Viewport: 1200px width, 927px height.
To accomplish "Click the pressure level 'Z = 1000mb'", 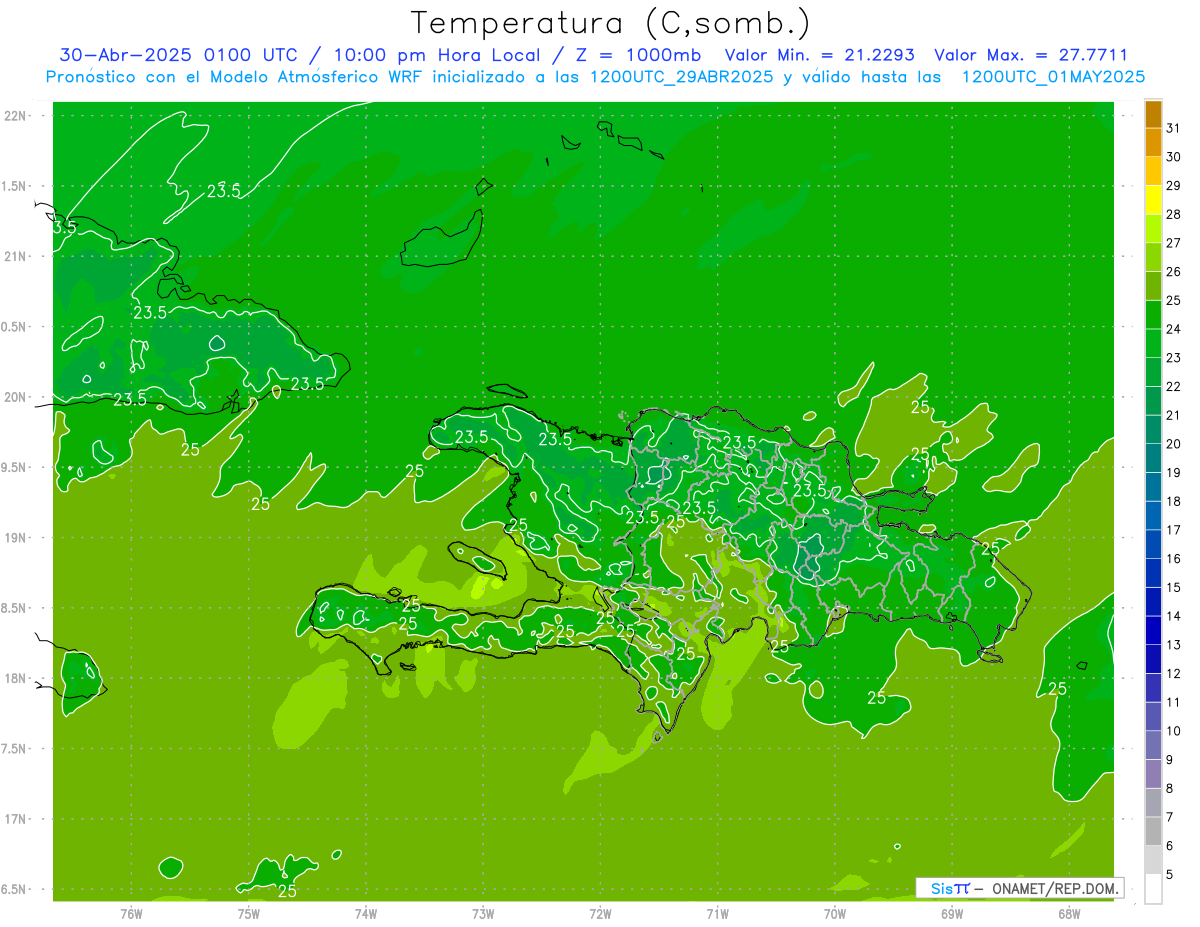I will (638, 55).
